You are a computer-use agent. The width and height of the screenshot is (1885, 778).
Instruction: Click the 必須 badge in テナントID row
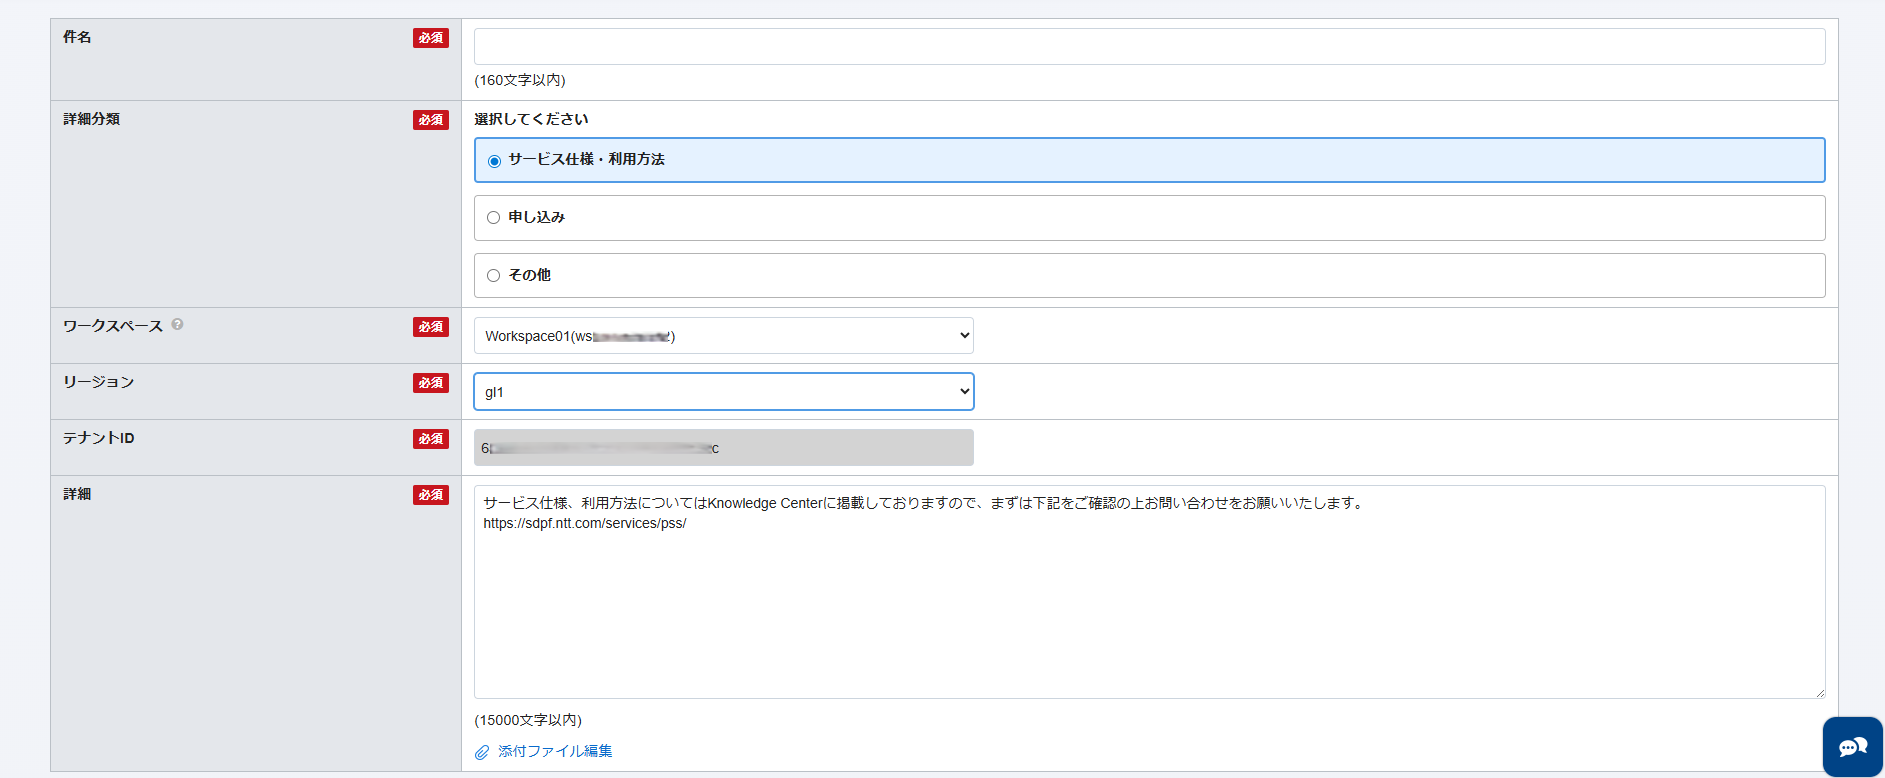431,439
